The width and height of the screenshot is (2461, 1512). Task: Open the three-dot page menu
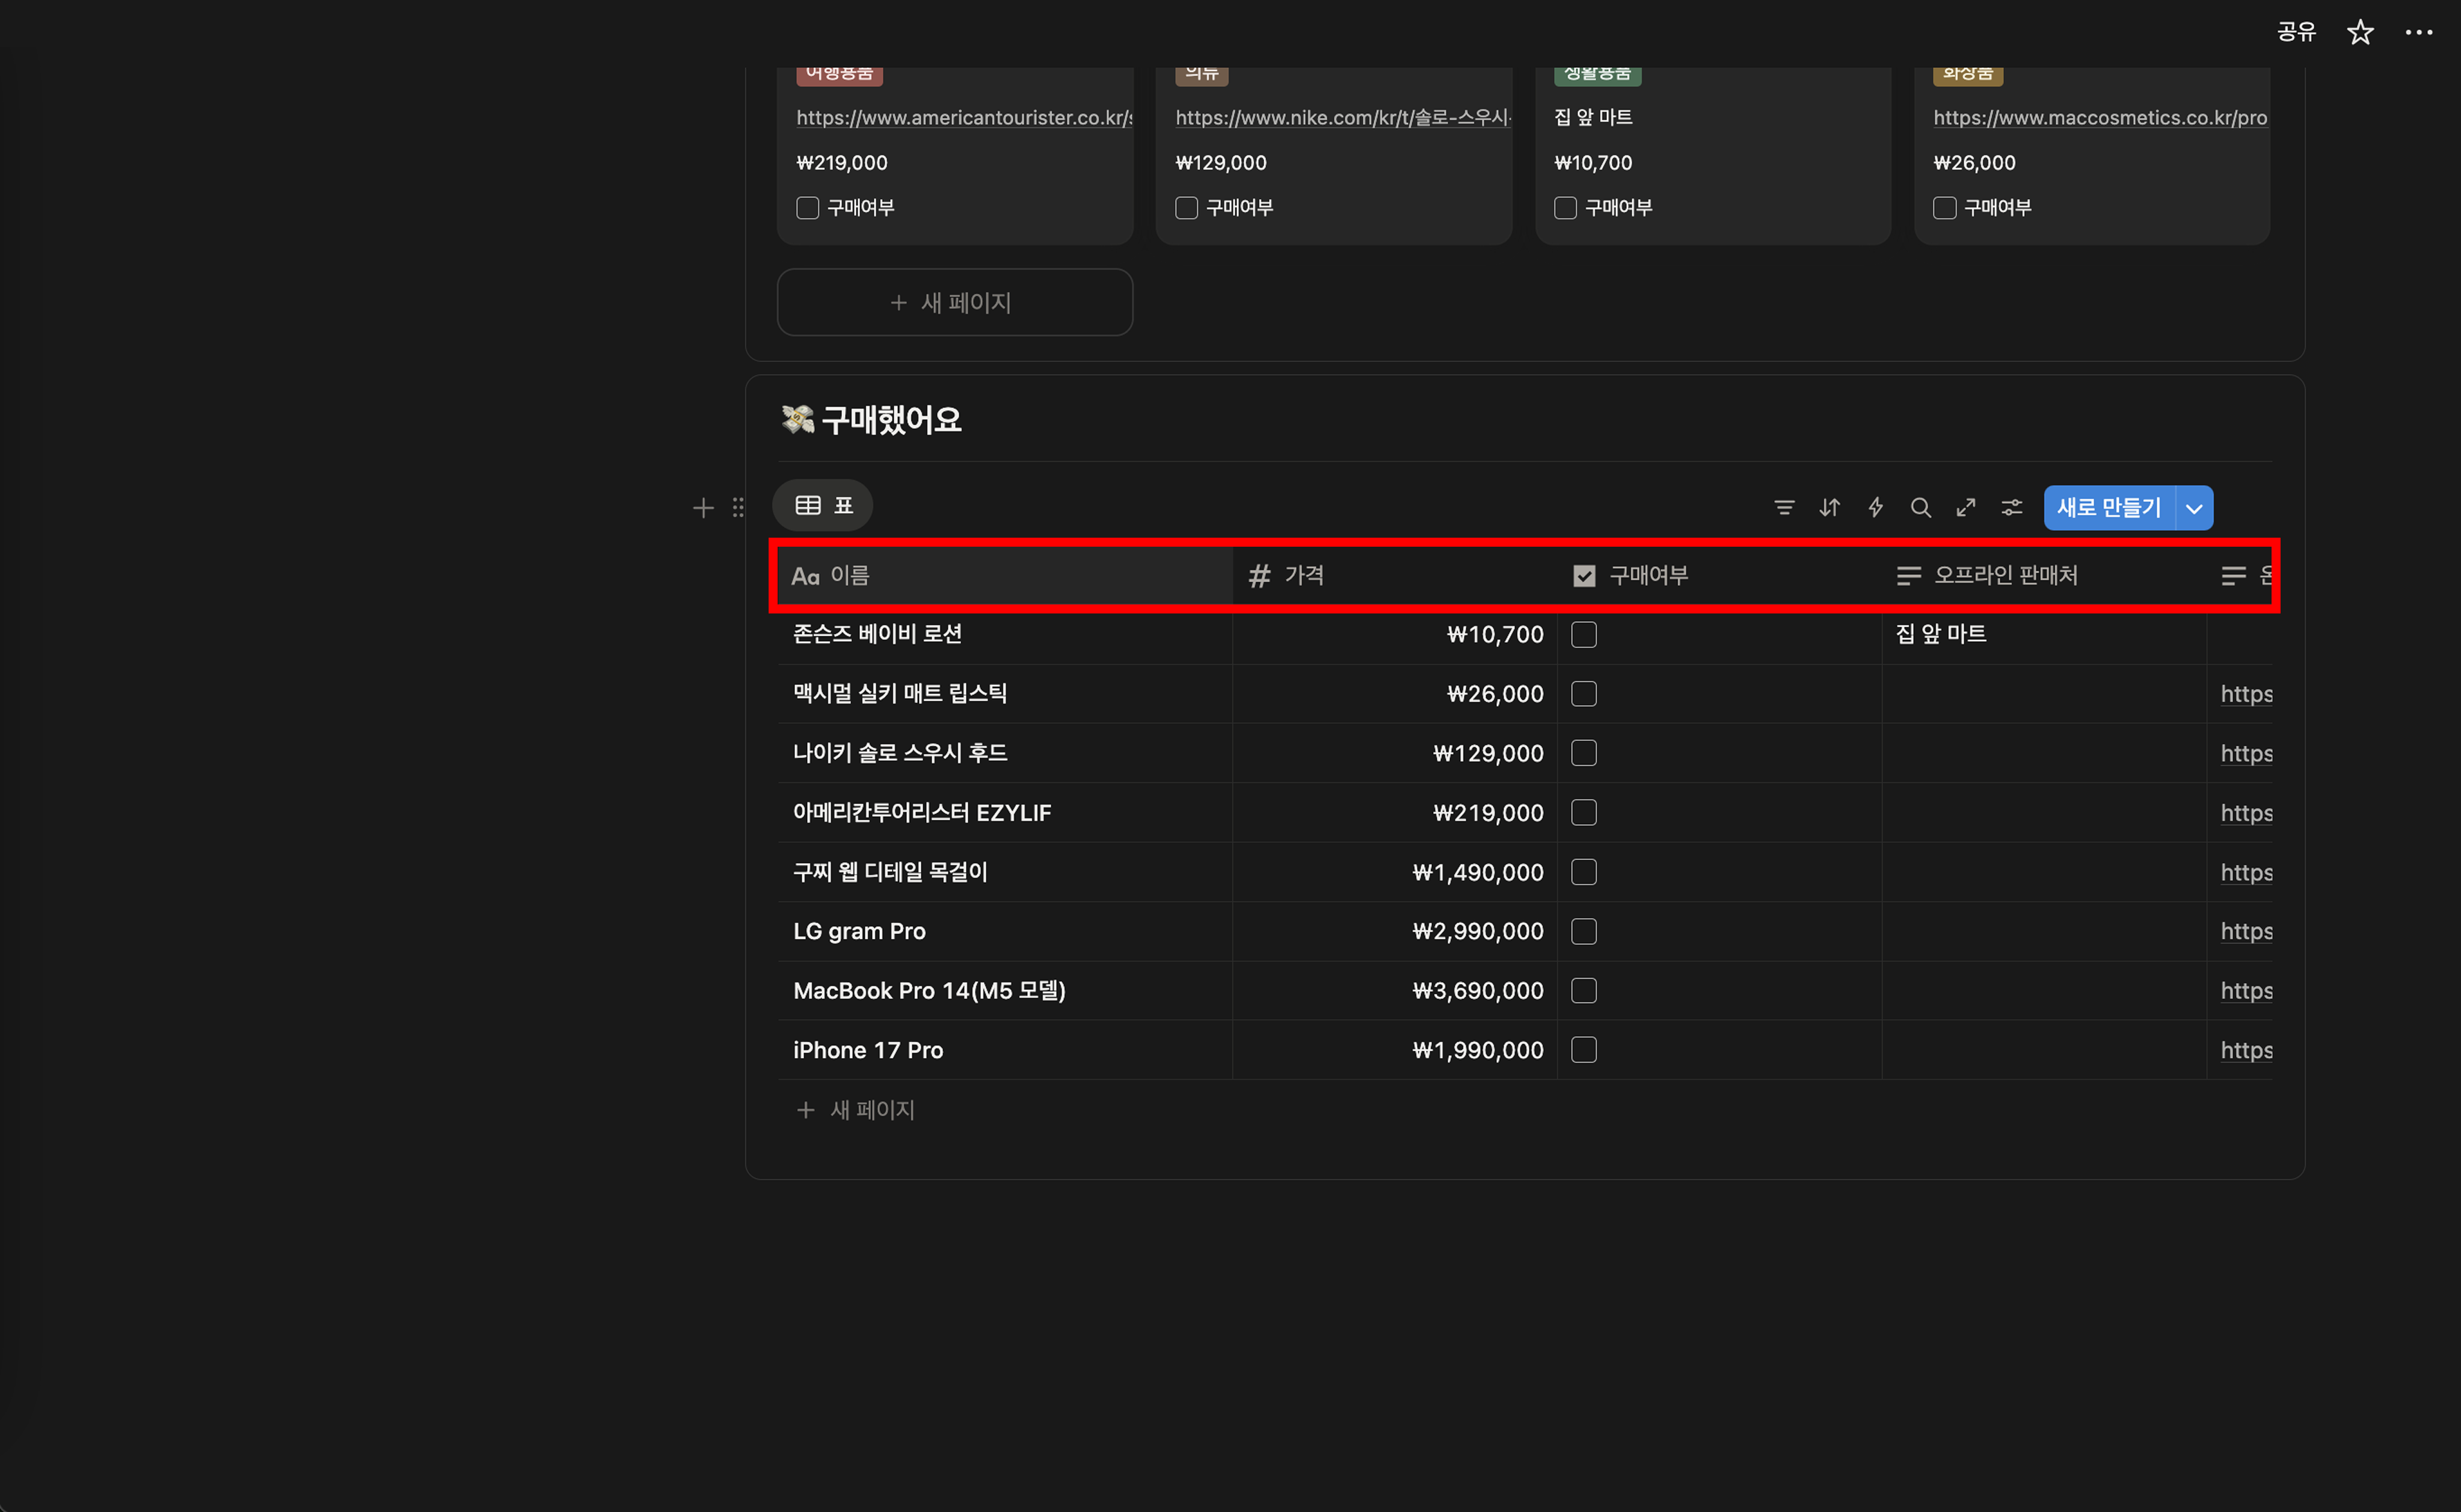pos(2418,32)
